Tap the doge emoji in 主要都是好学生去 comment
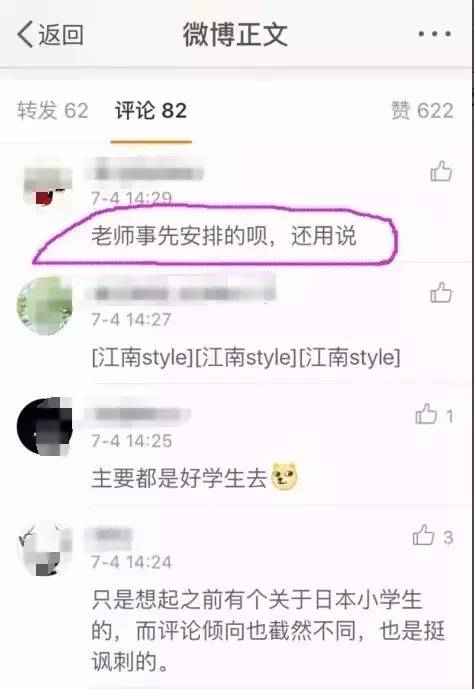 (x=285, y=477)
